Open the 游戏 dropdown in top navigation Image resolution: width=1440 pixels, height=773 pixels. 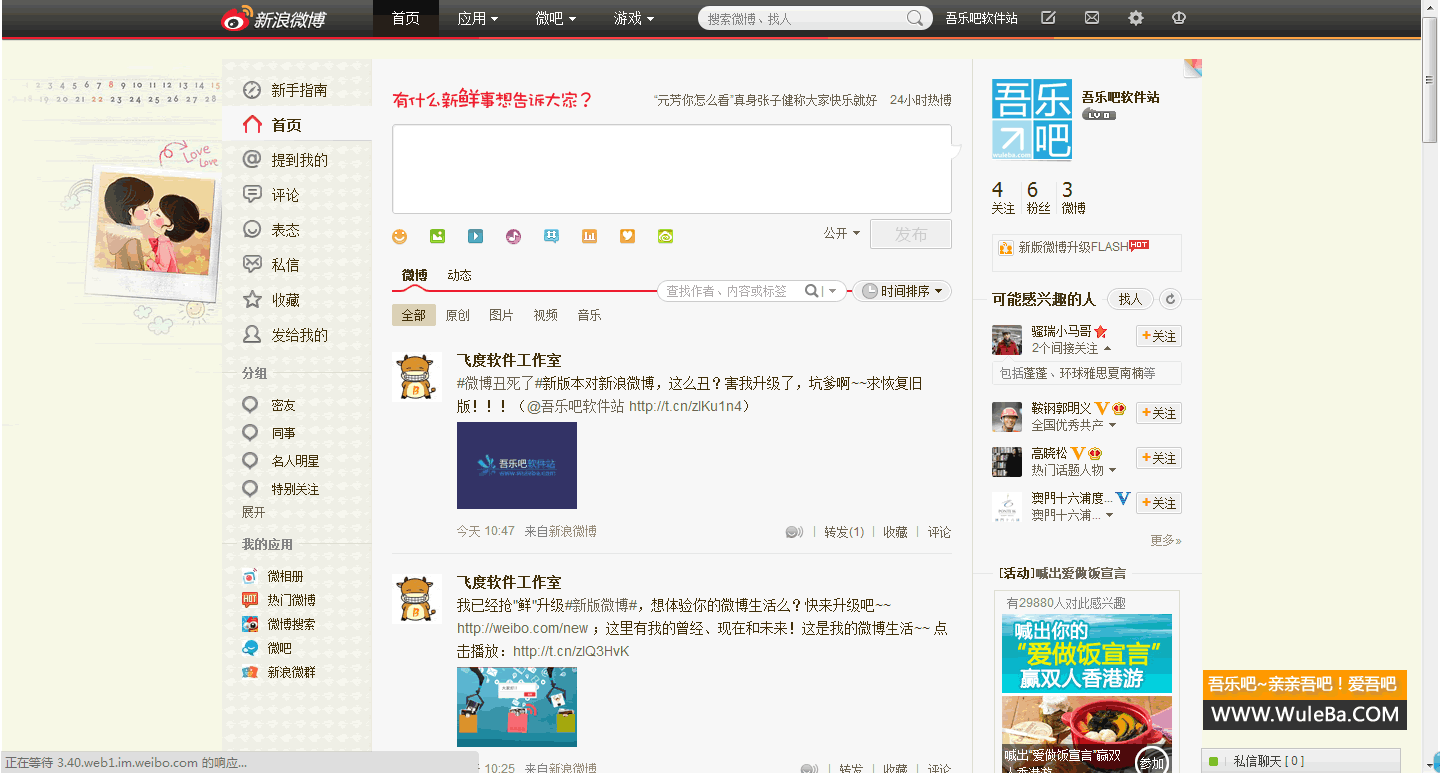point(634,18)
